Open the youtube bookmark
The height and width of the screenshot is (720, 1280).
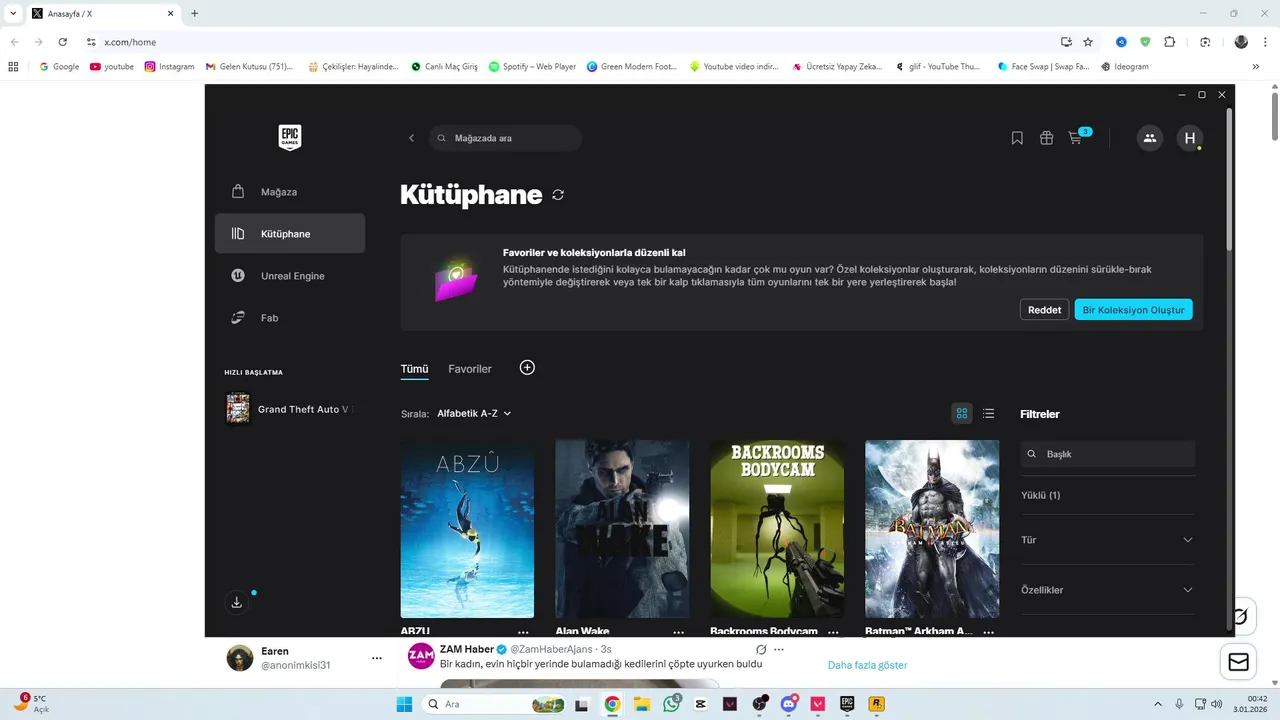[x=112, y=67]
